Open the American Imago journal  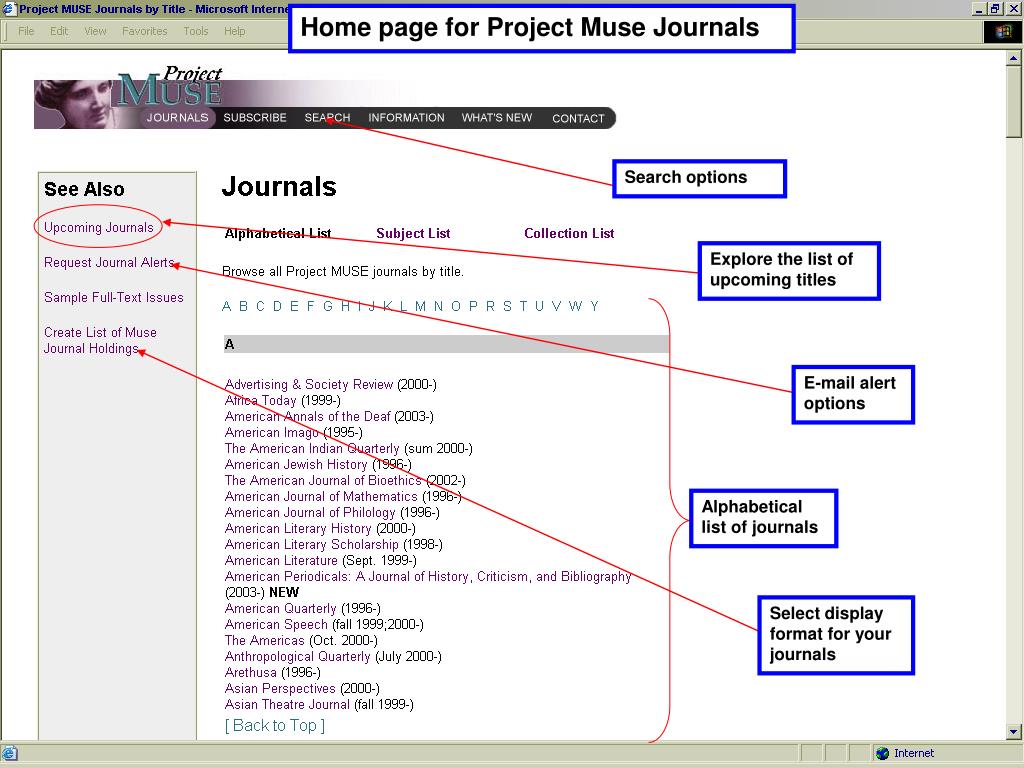click(272, 432)
